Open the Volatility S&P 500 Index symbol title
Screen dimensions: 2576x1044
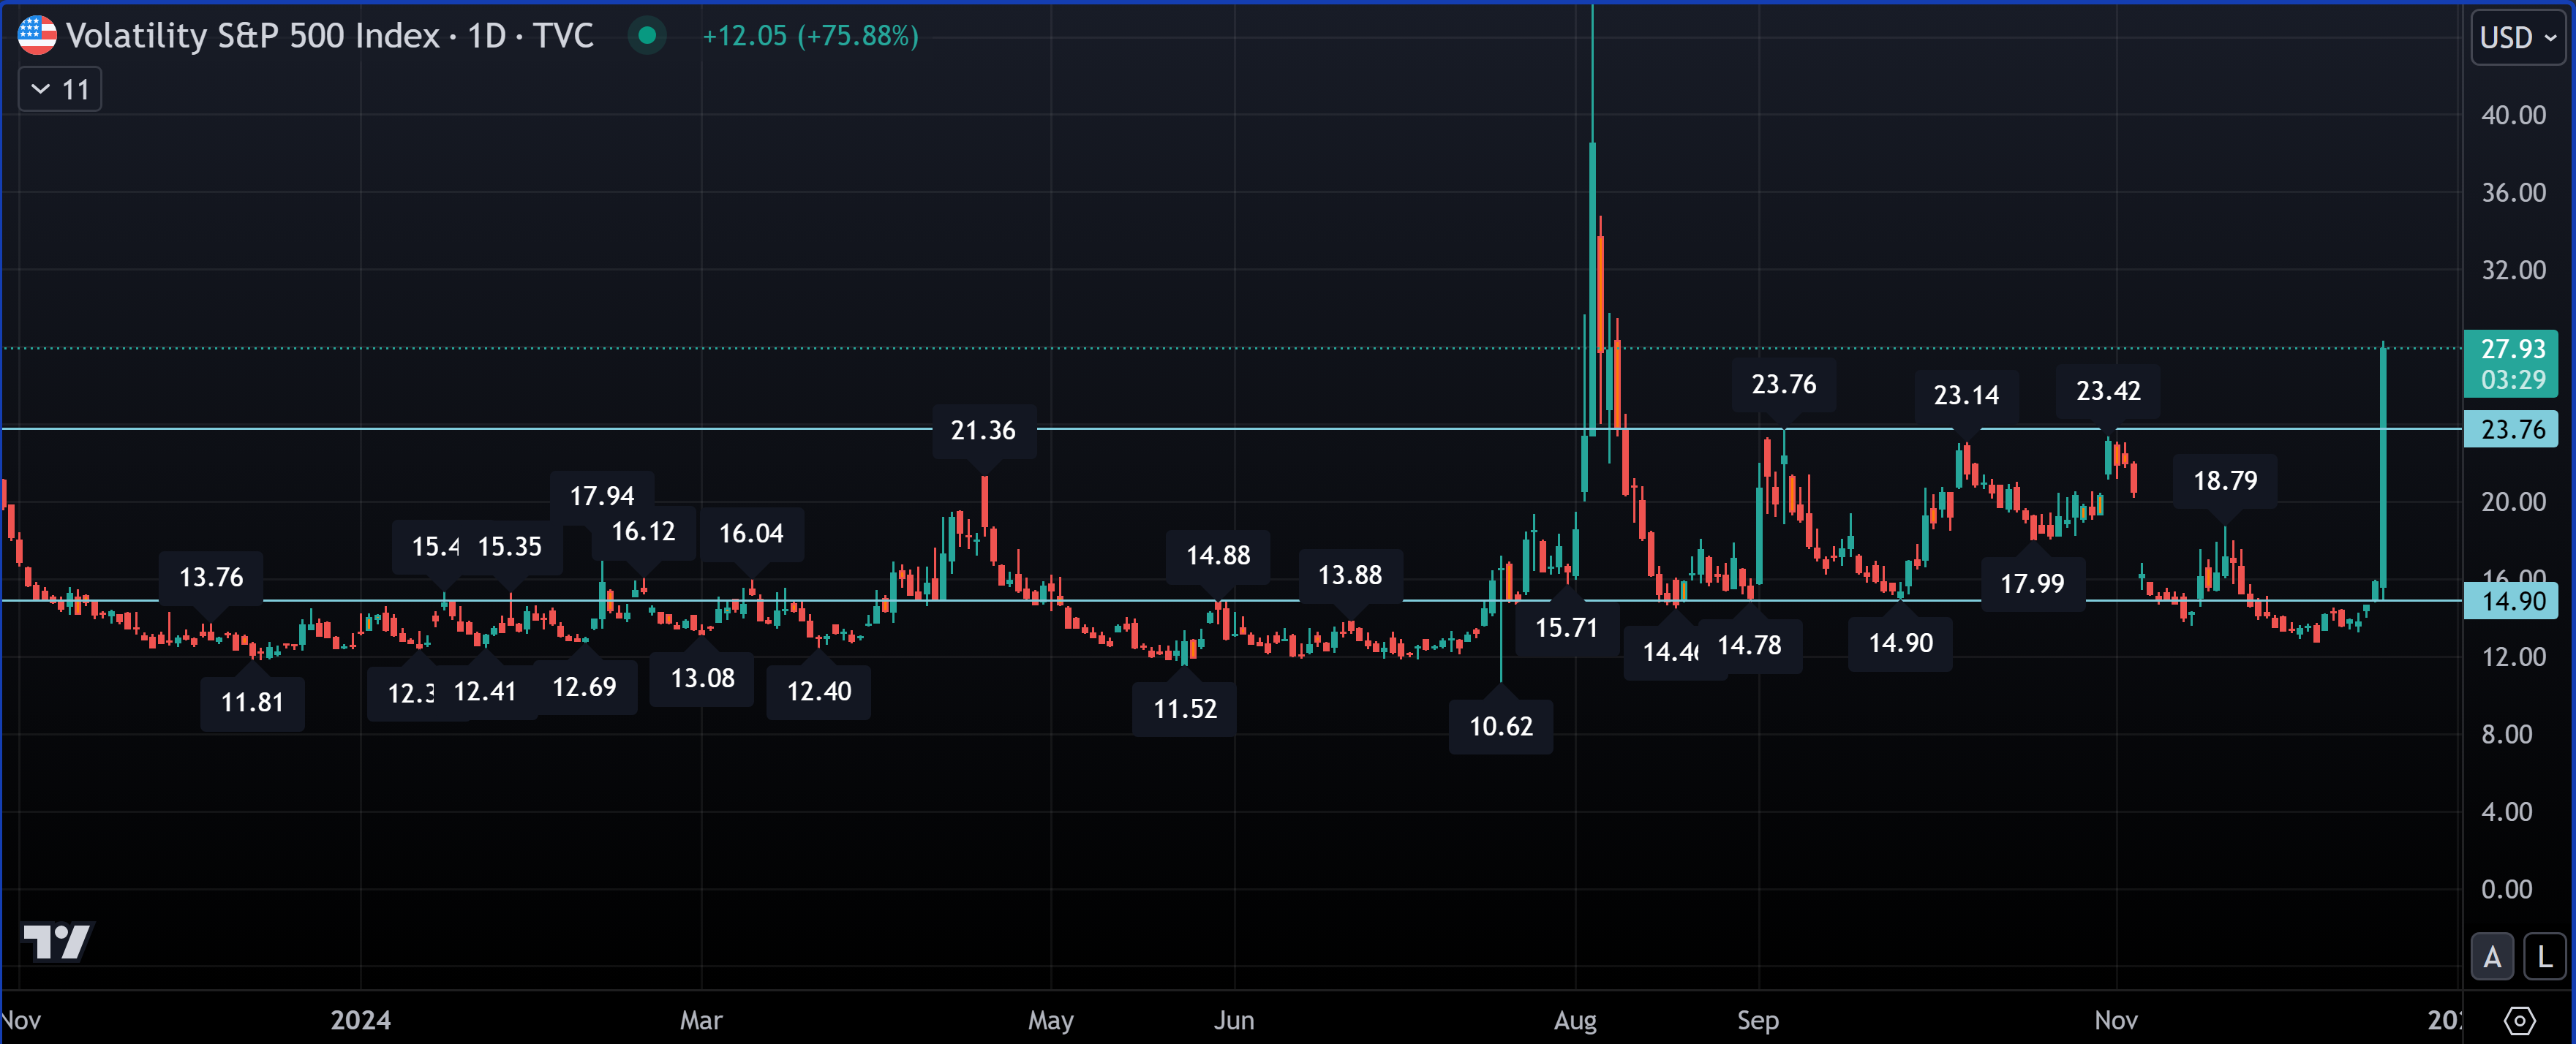click(329, 36)
